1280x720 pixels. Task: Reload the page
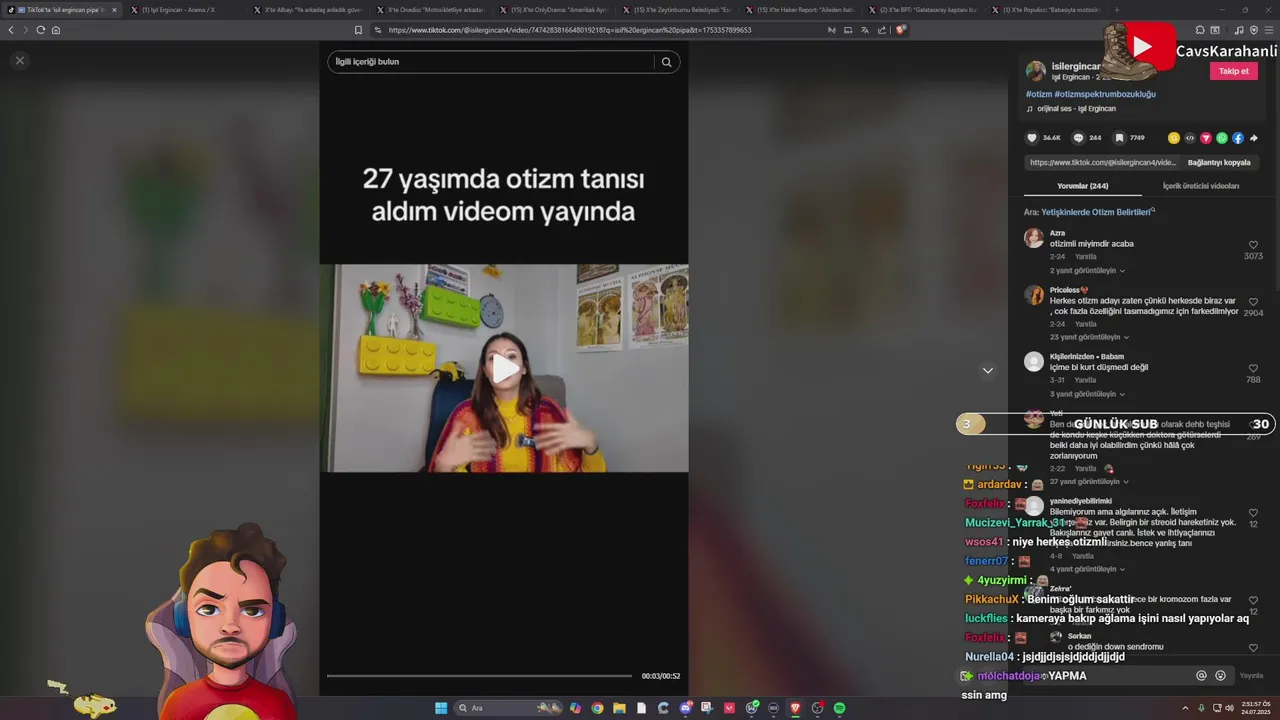[x=40, y=30]
